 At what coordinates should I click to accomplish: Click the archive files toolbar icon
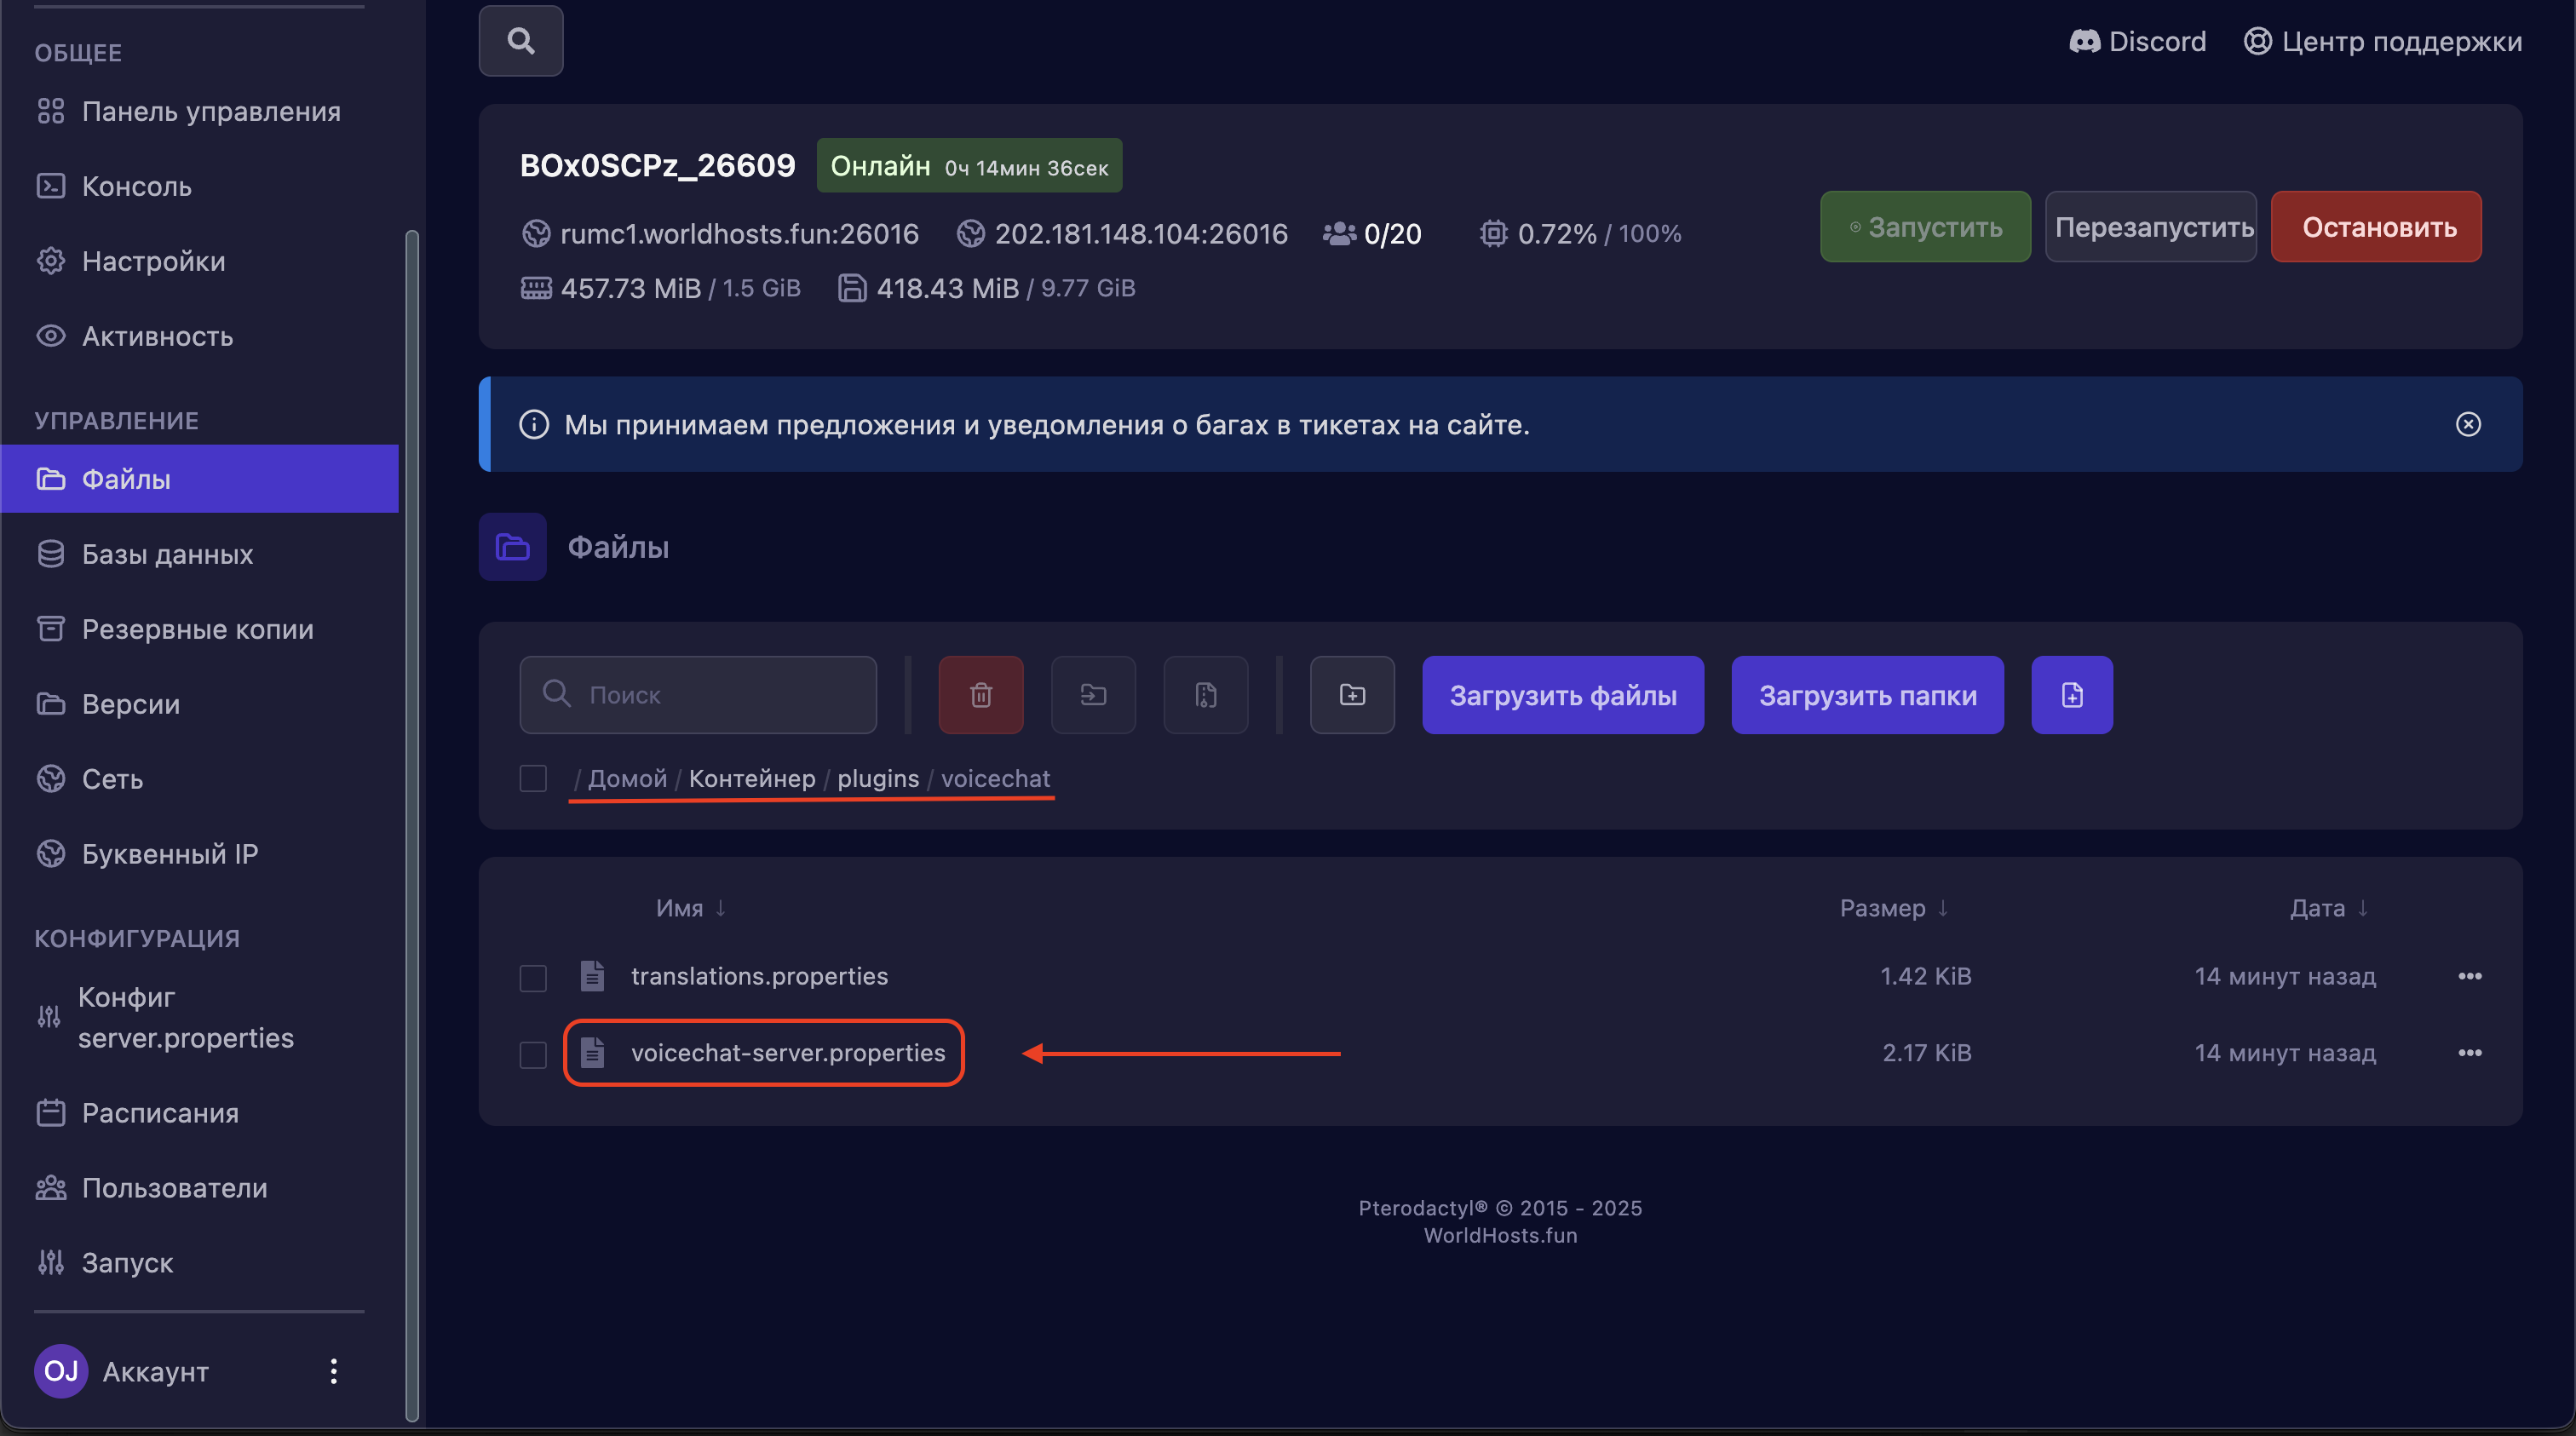1205,695
